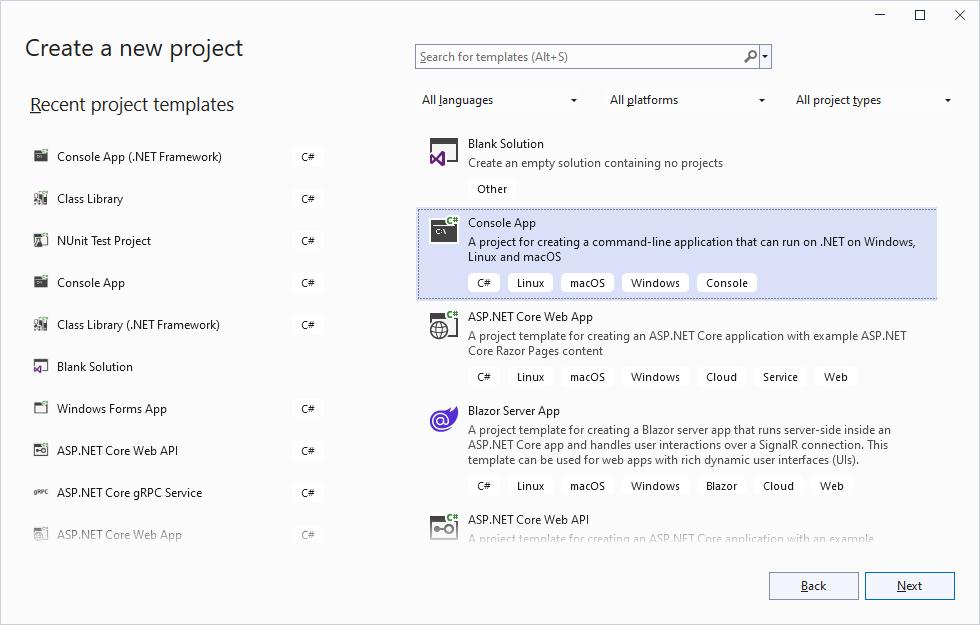The height and width of the screenshot is (625, 980).
Task: Click the Console App C# icon in template list
Action: coord(444,230)
